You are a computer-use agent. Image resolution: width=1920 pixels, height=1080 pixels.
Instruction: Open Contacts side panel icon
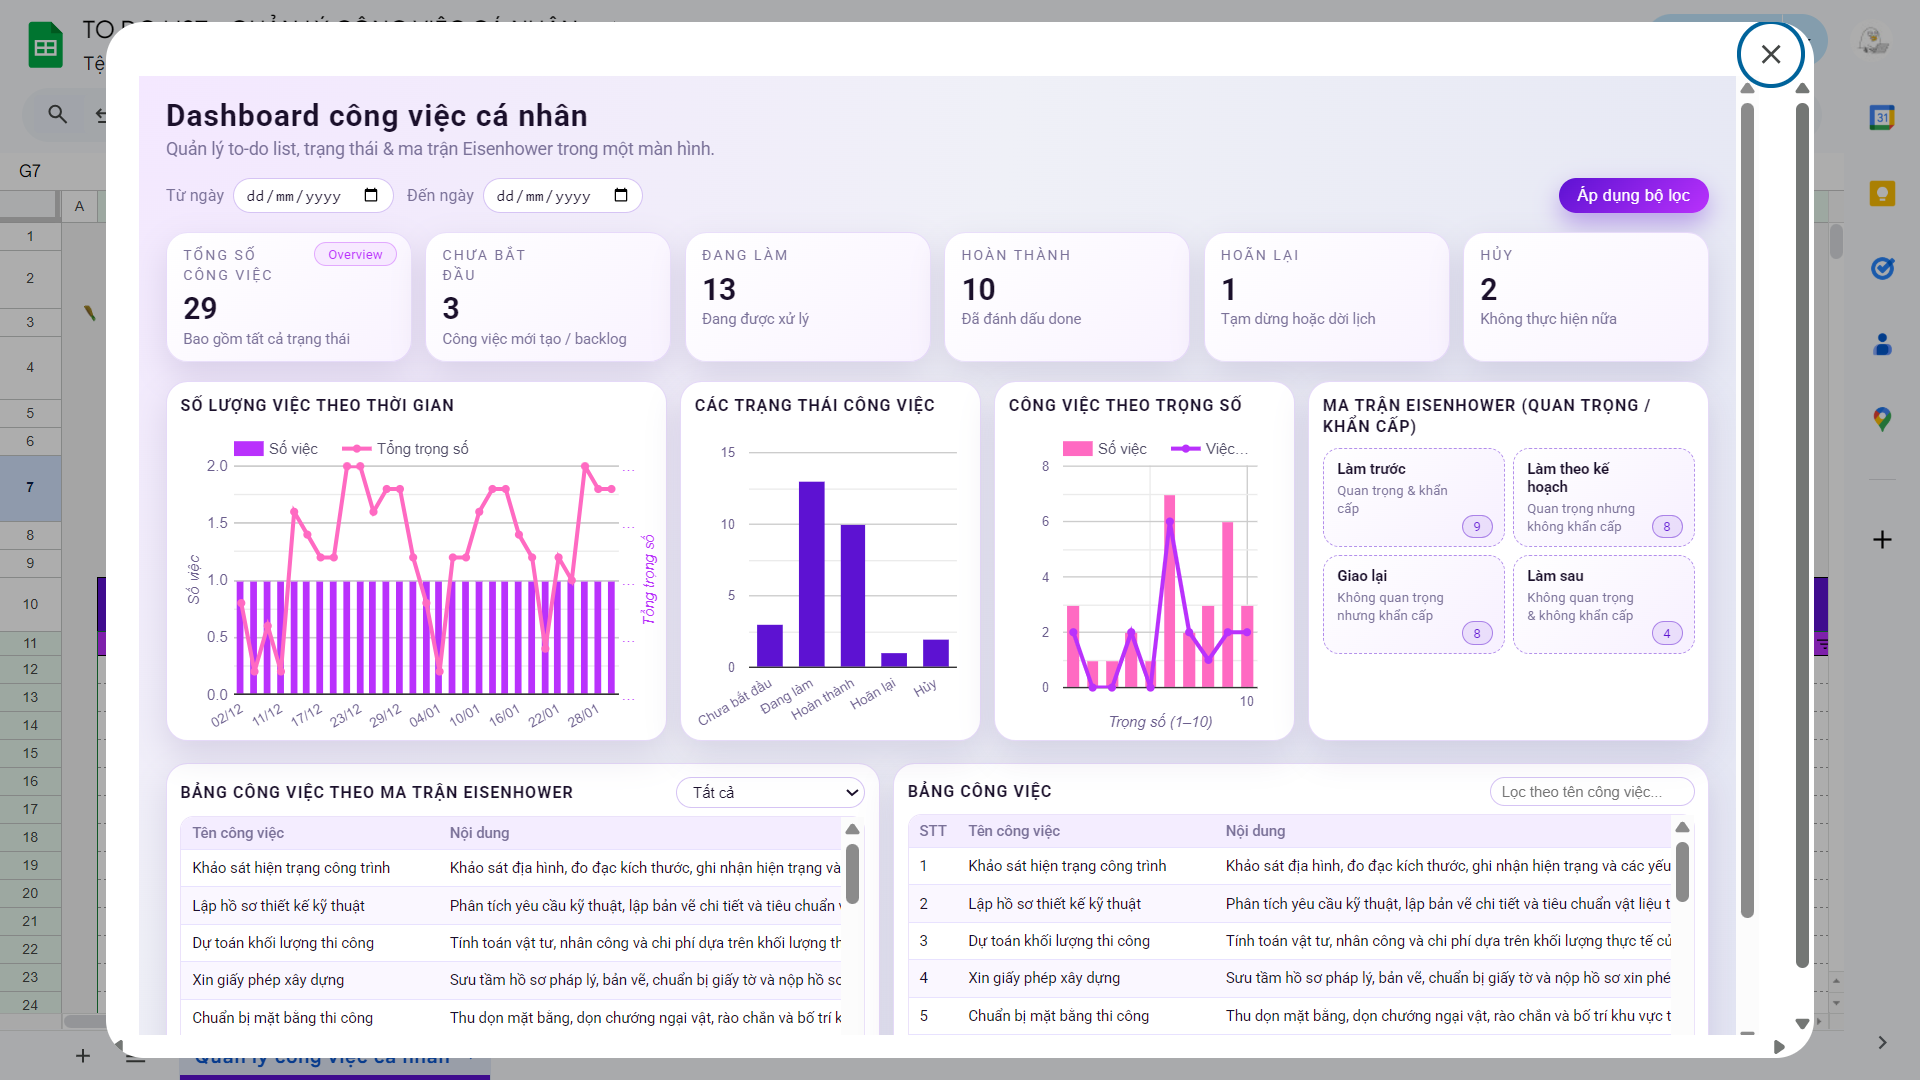1882,345
